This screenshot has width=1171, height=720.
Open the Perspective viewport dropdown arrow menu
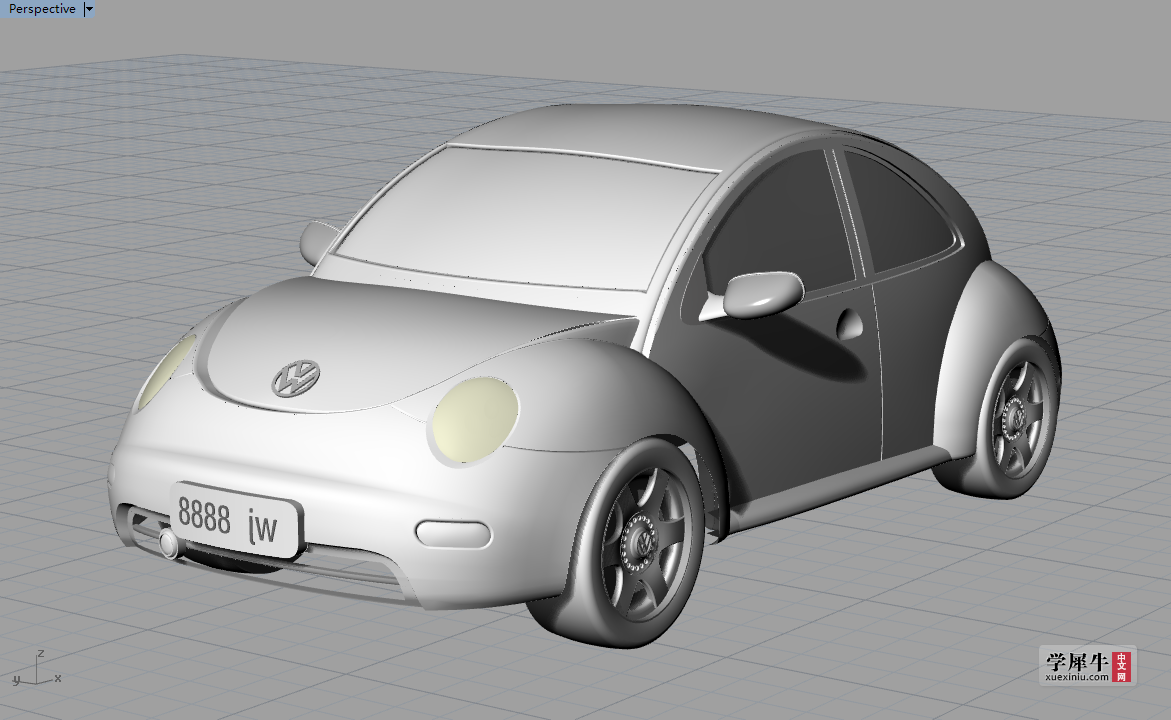click(90, 9)
